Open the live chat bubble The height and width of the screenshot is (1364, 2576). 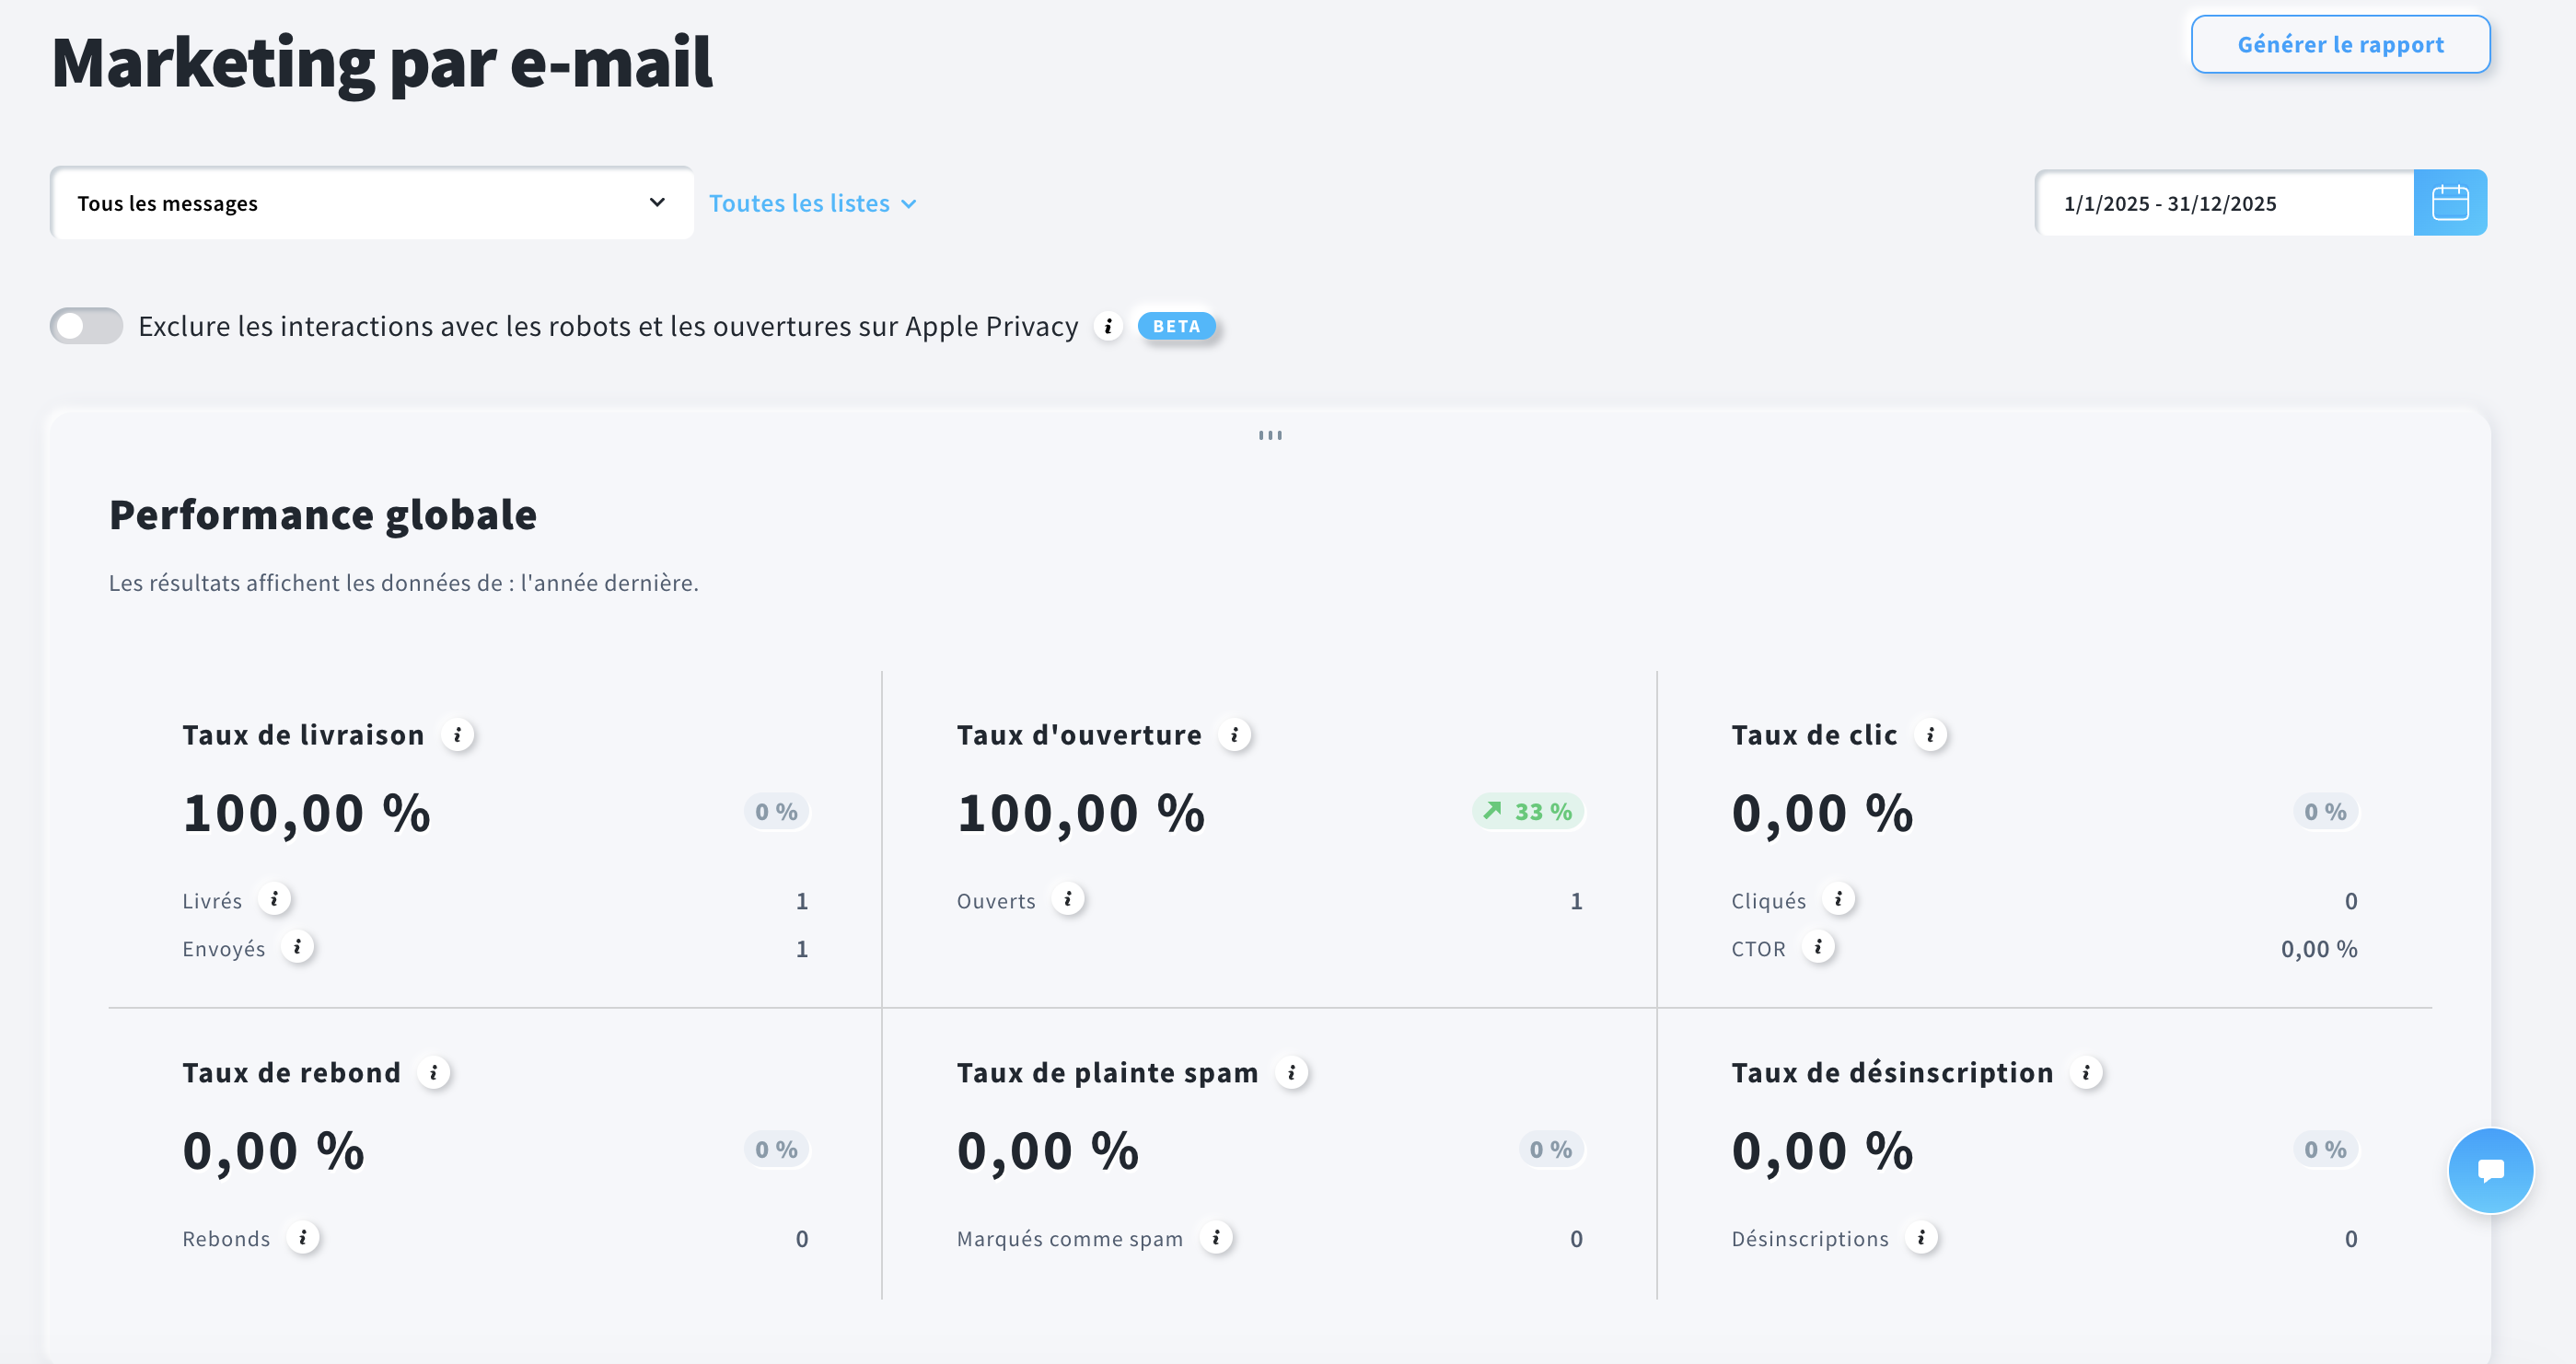pos(2490,1170)
